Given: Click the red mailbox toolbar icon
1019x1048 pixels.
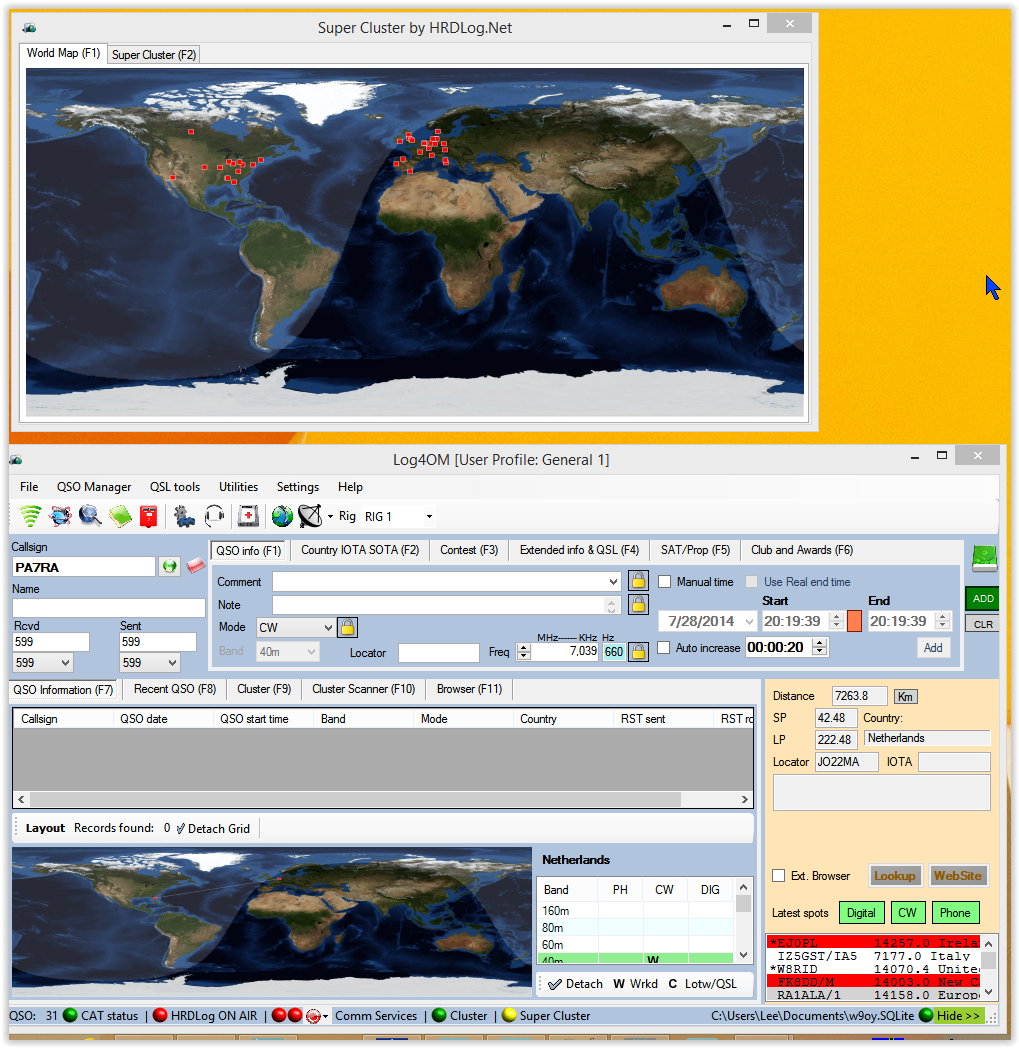Looking at the screenshot, I should click(x=148, y=516).
